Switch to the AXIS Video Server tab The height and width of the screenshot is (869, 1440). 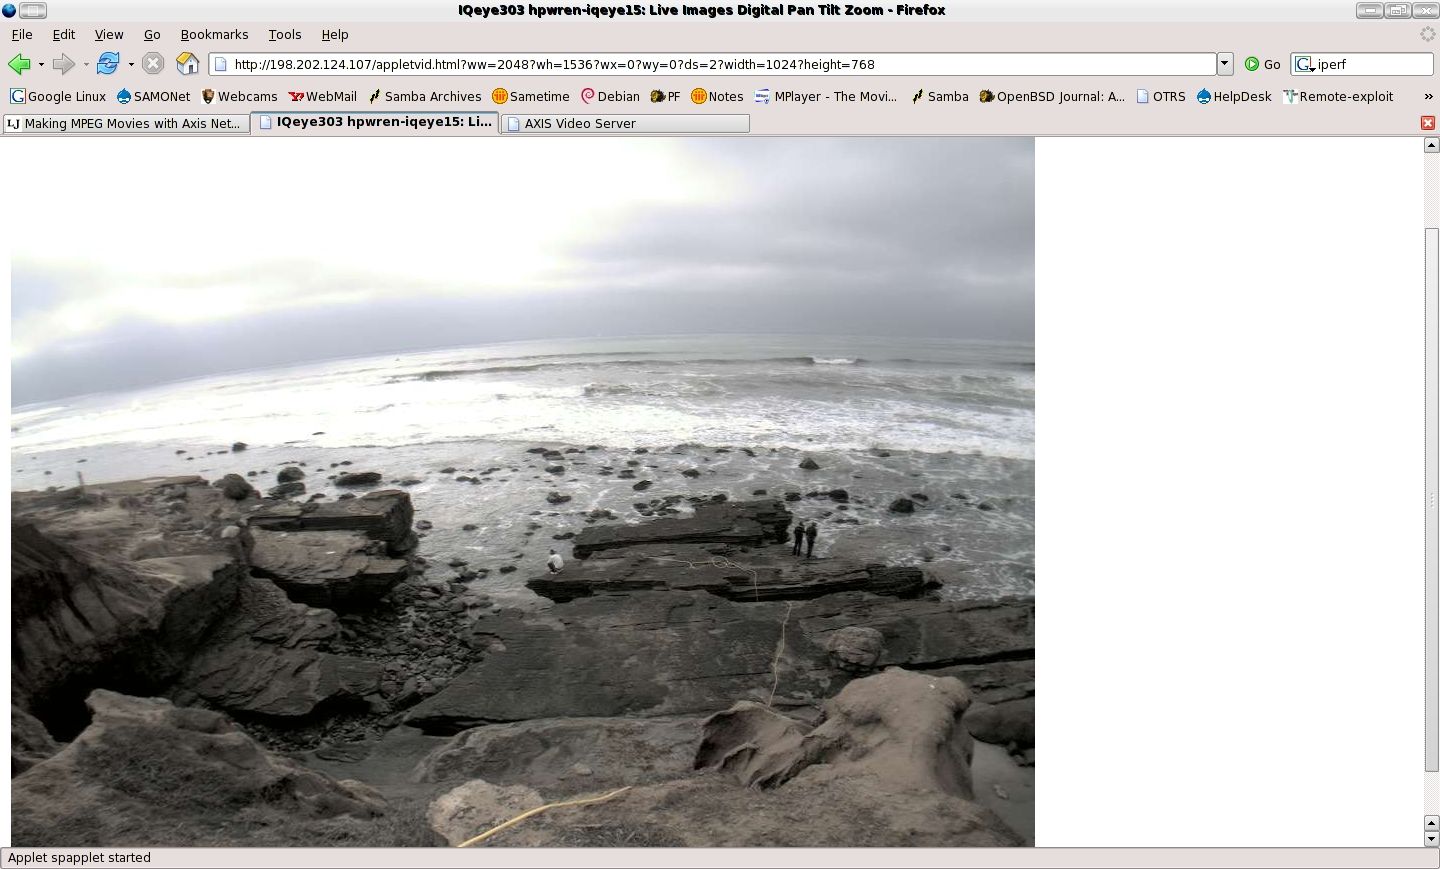[x=625, y=123]
